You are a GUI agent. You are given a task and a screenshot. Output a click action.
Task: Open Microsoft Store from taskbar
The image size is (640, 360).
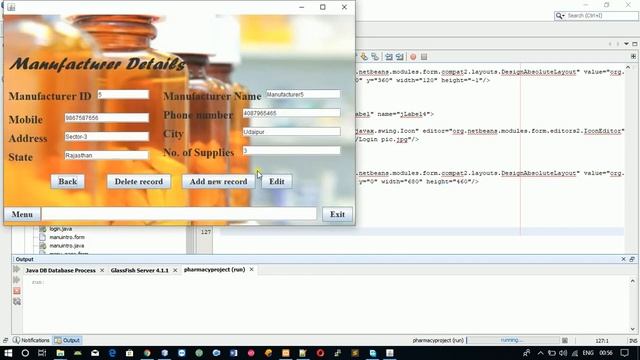(x=129, y=353)
